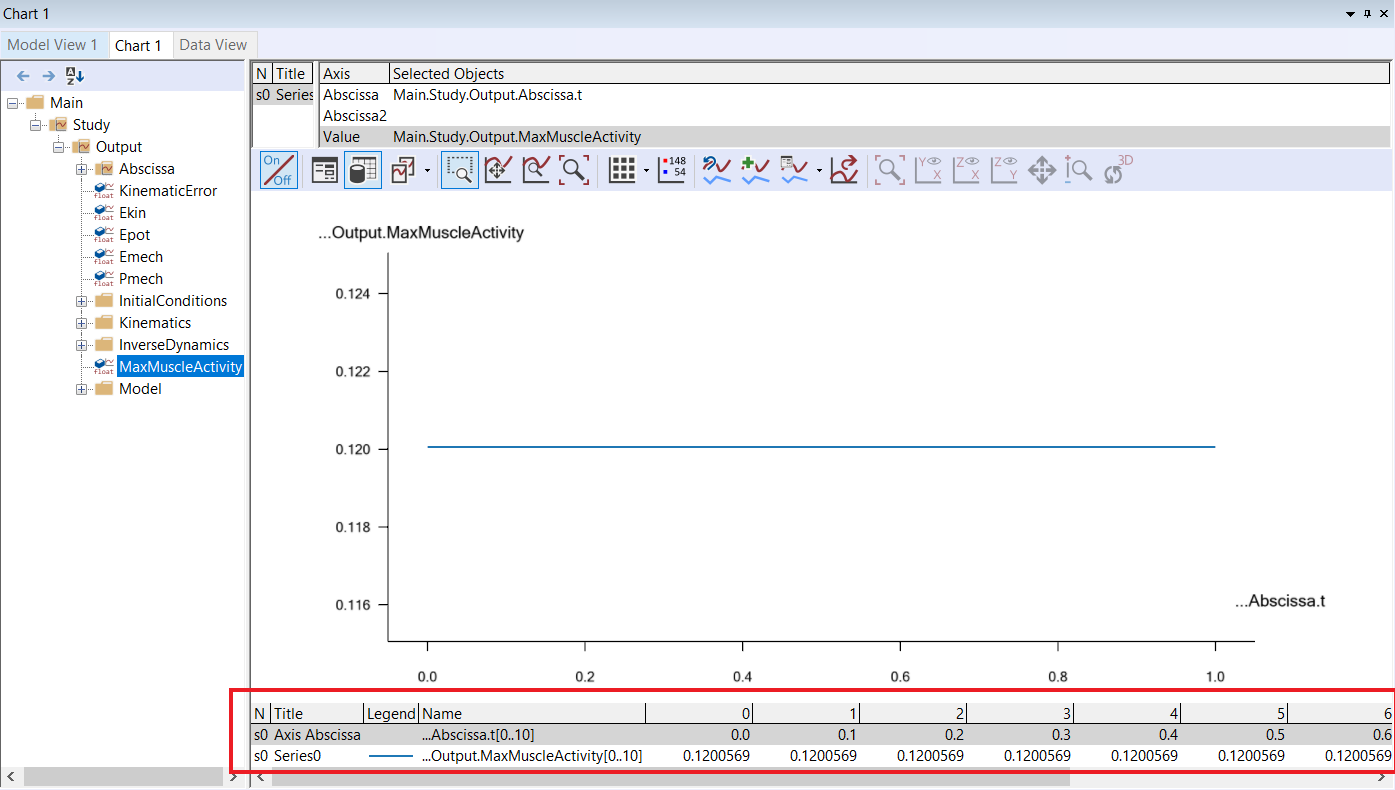Click the A-Z sort icon

(x=76, y=75)
